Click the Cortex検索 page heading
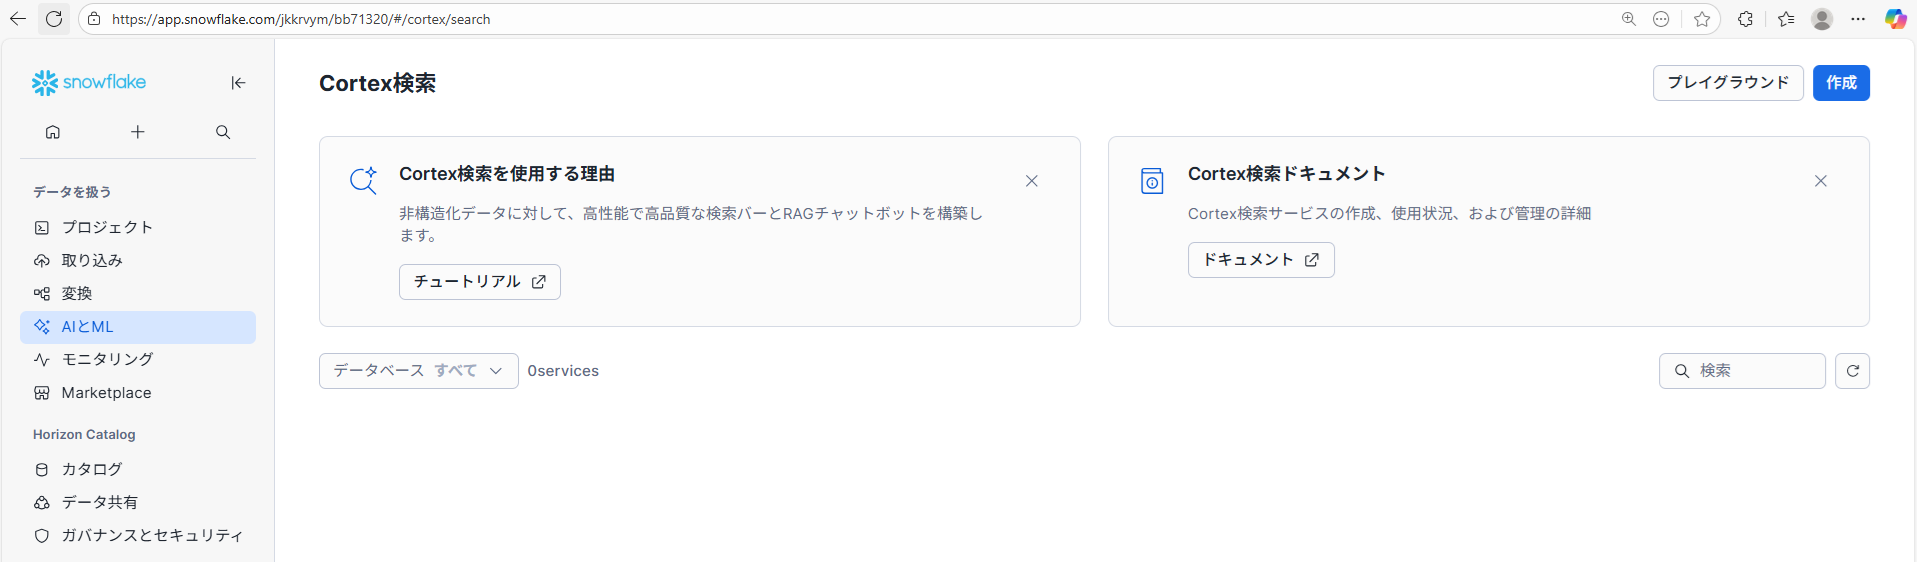This screenshot has height=562, width=1917. 377,83
